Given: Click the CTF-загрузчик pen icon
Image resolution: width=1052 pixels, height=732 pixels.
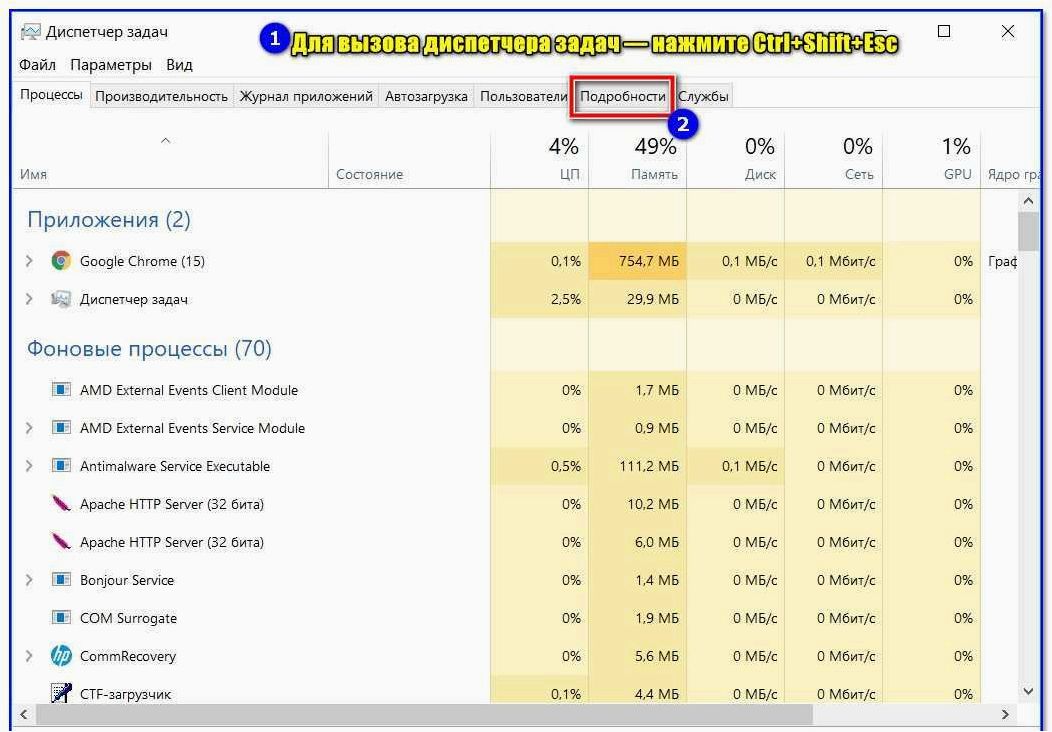Looking at the screenshot, I should [61, 693].
